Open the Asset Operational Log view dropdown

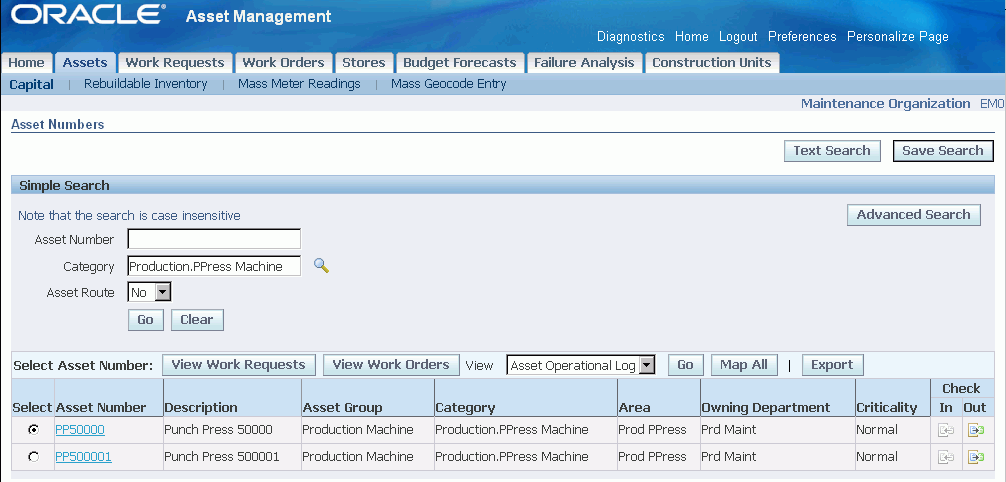tap(581, 365)
